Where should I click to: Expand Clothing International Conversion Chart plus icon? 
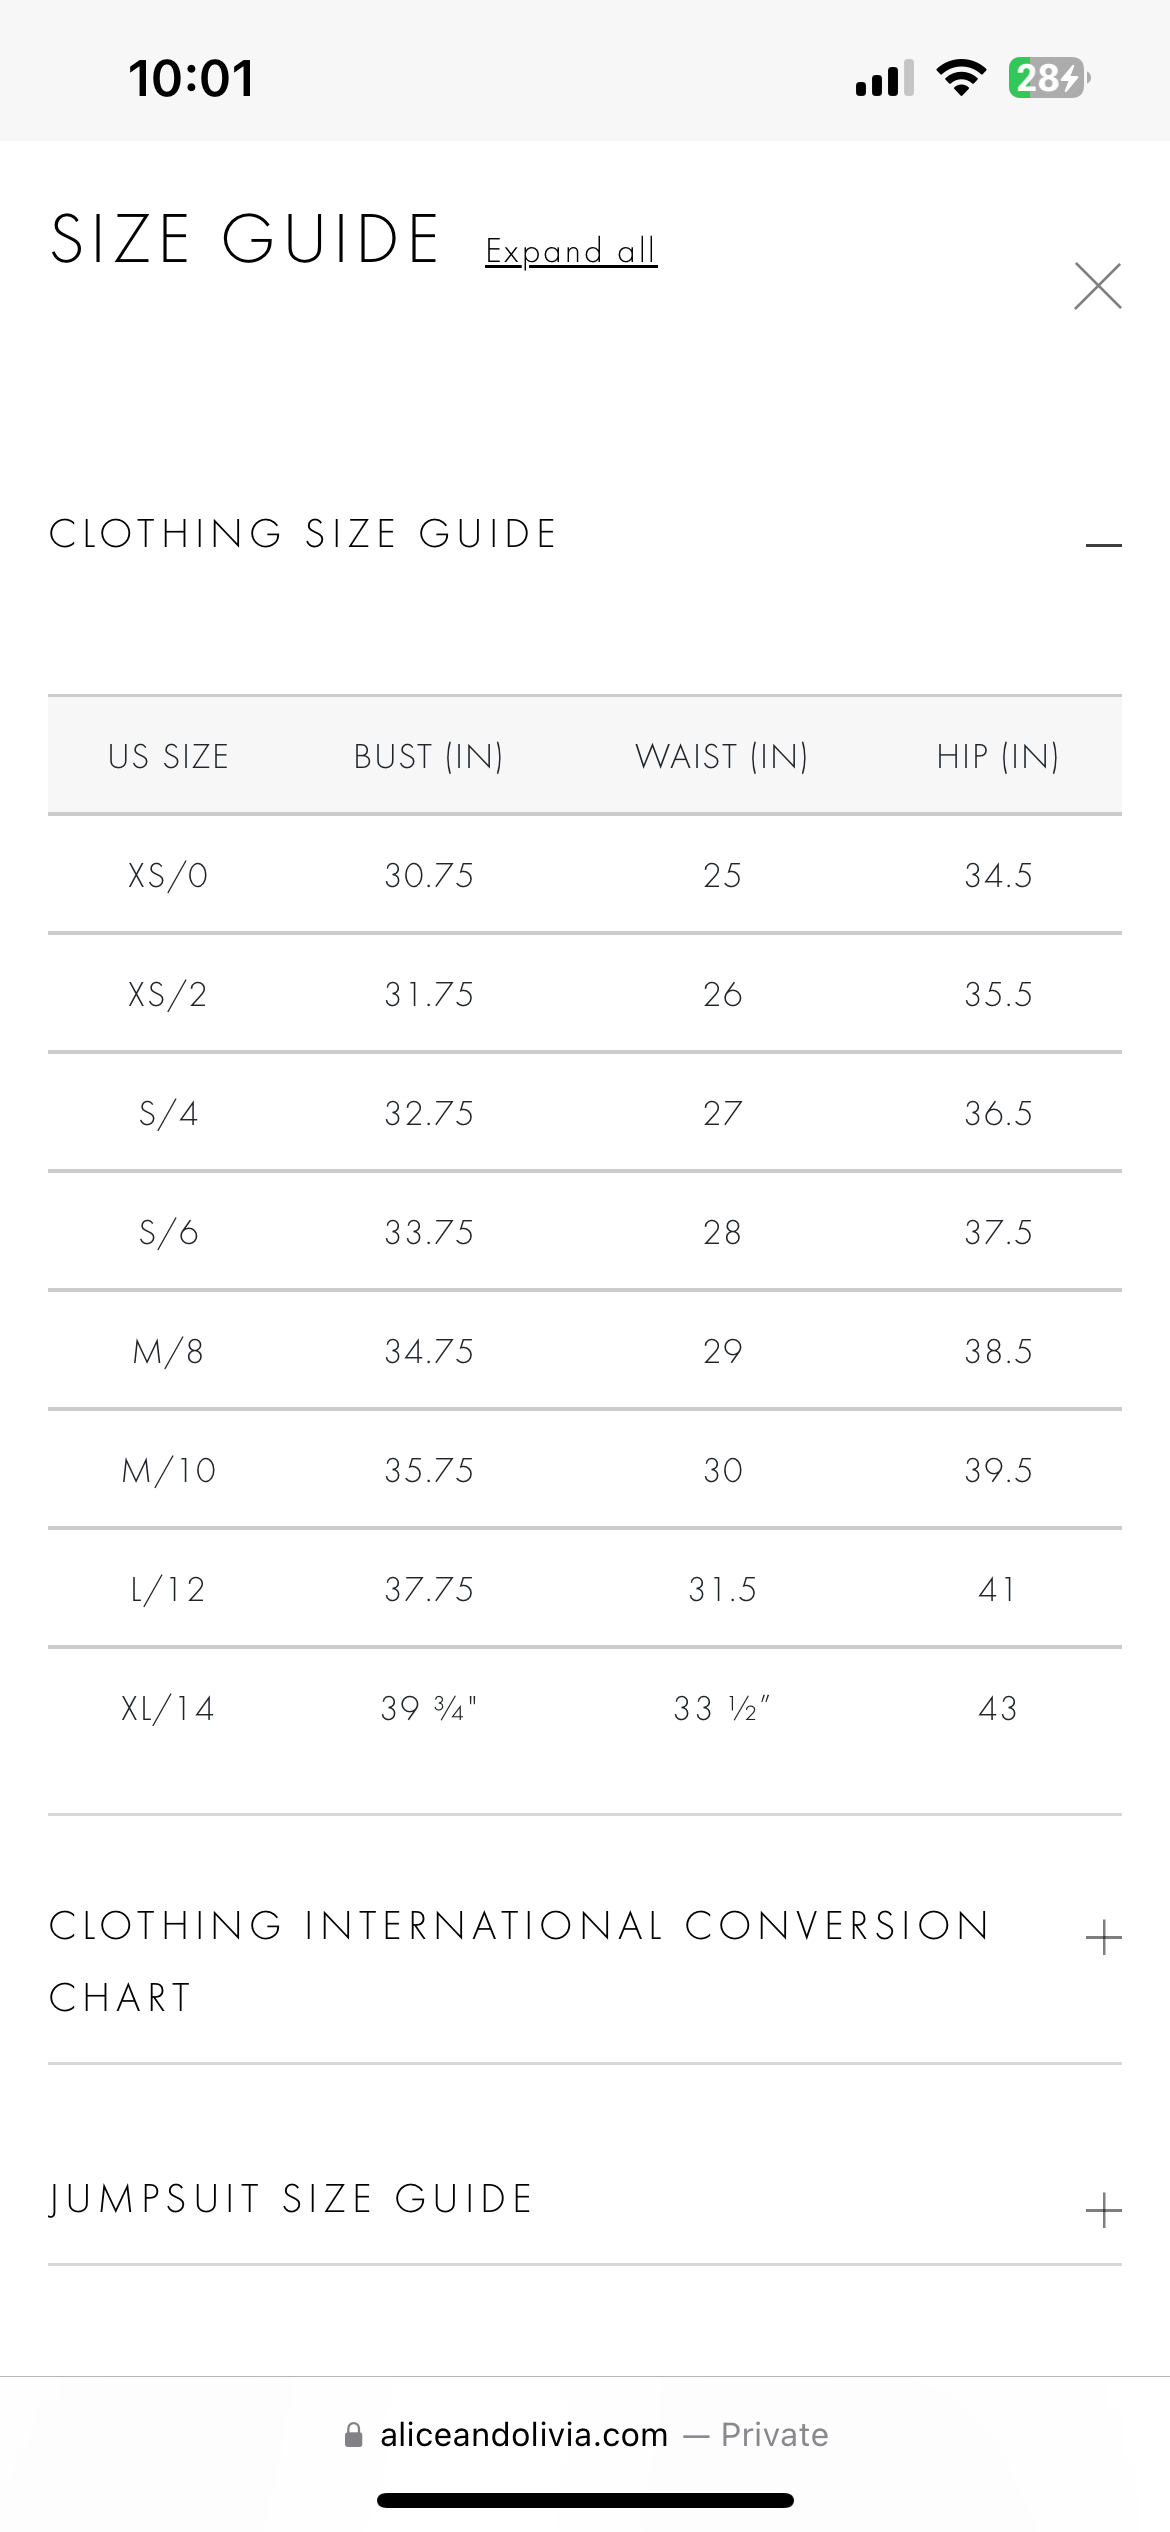1103,1937
